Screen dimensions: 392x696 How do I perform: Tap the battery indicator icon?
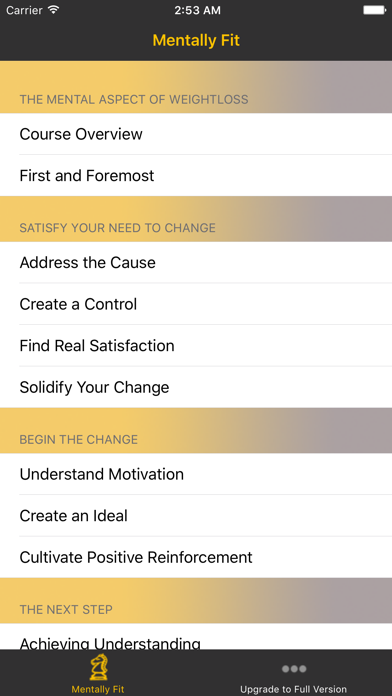click(374, 10)
